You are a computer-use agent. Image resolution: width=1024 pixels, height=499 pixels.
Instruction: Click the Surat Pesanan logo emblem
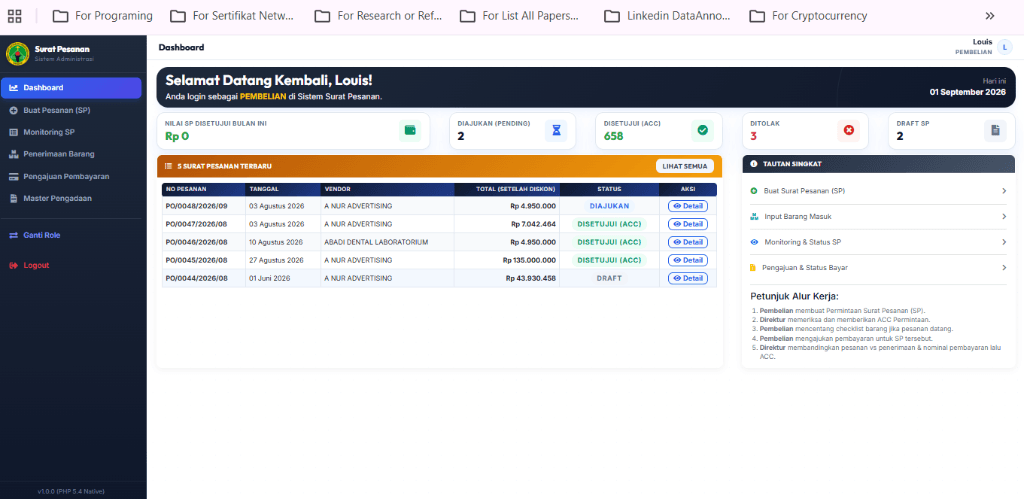(18, 54)
